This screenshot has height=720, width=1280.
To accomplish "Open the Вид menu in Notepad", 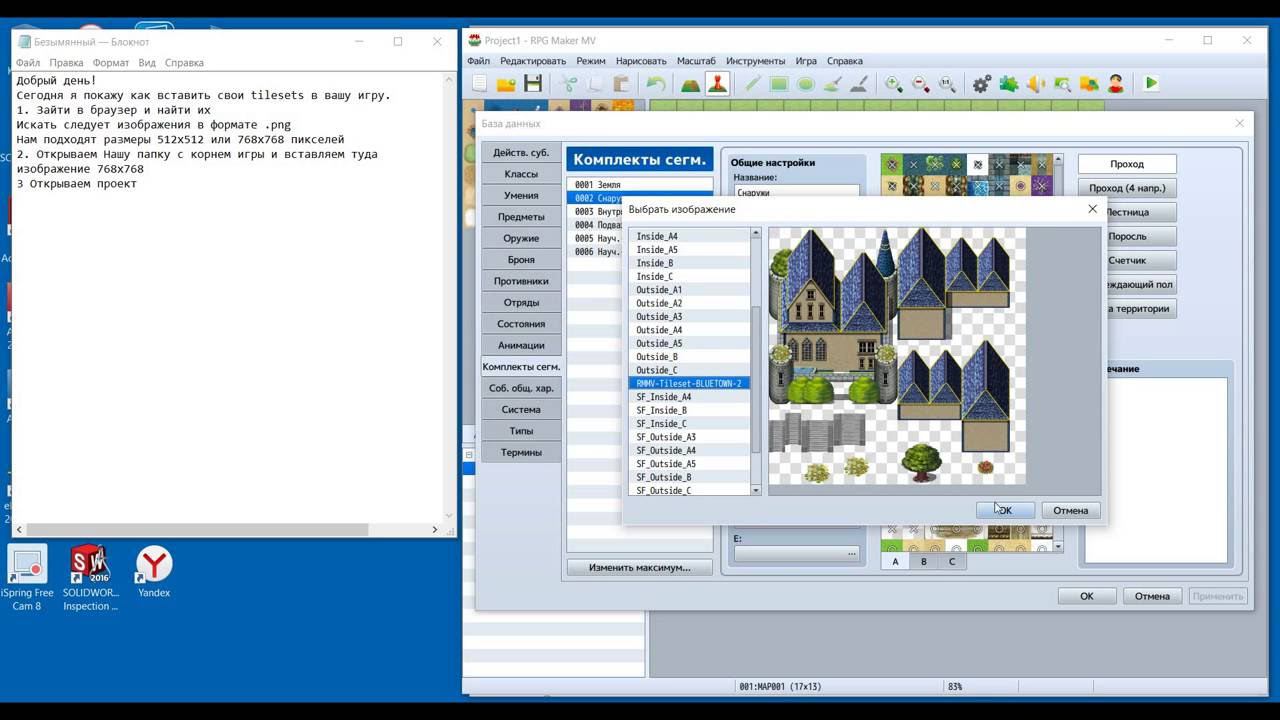I will coord(147,62).
